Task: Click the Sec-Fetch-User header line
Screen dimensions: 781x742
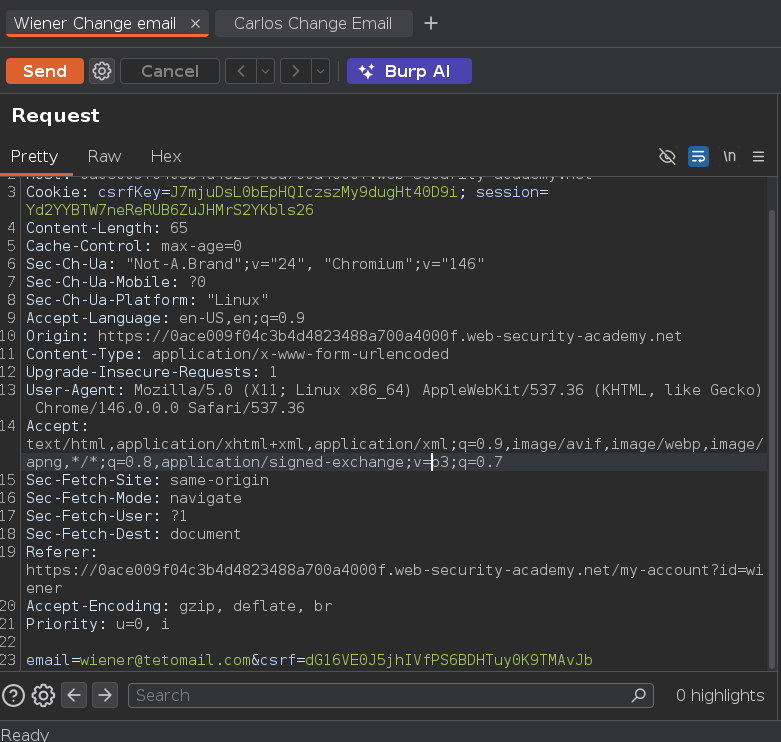Action: pyautogui.click(x=107, y=516)
